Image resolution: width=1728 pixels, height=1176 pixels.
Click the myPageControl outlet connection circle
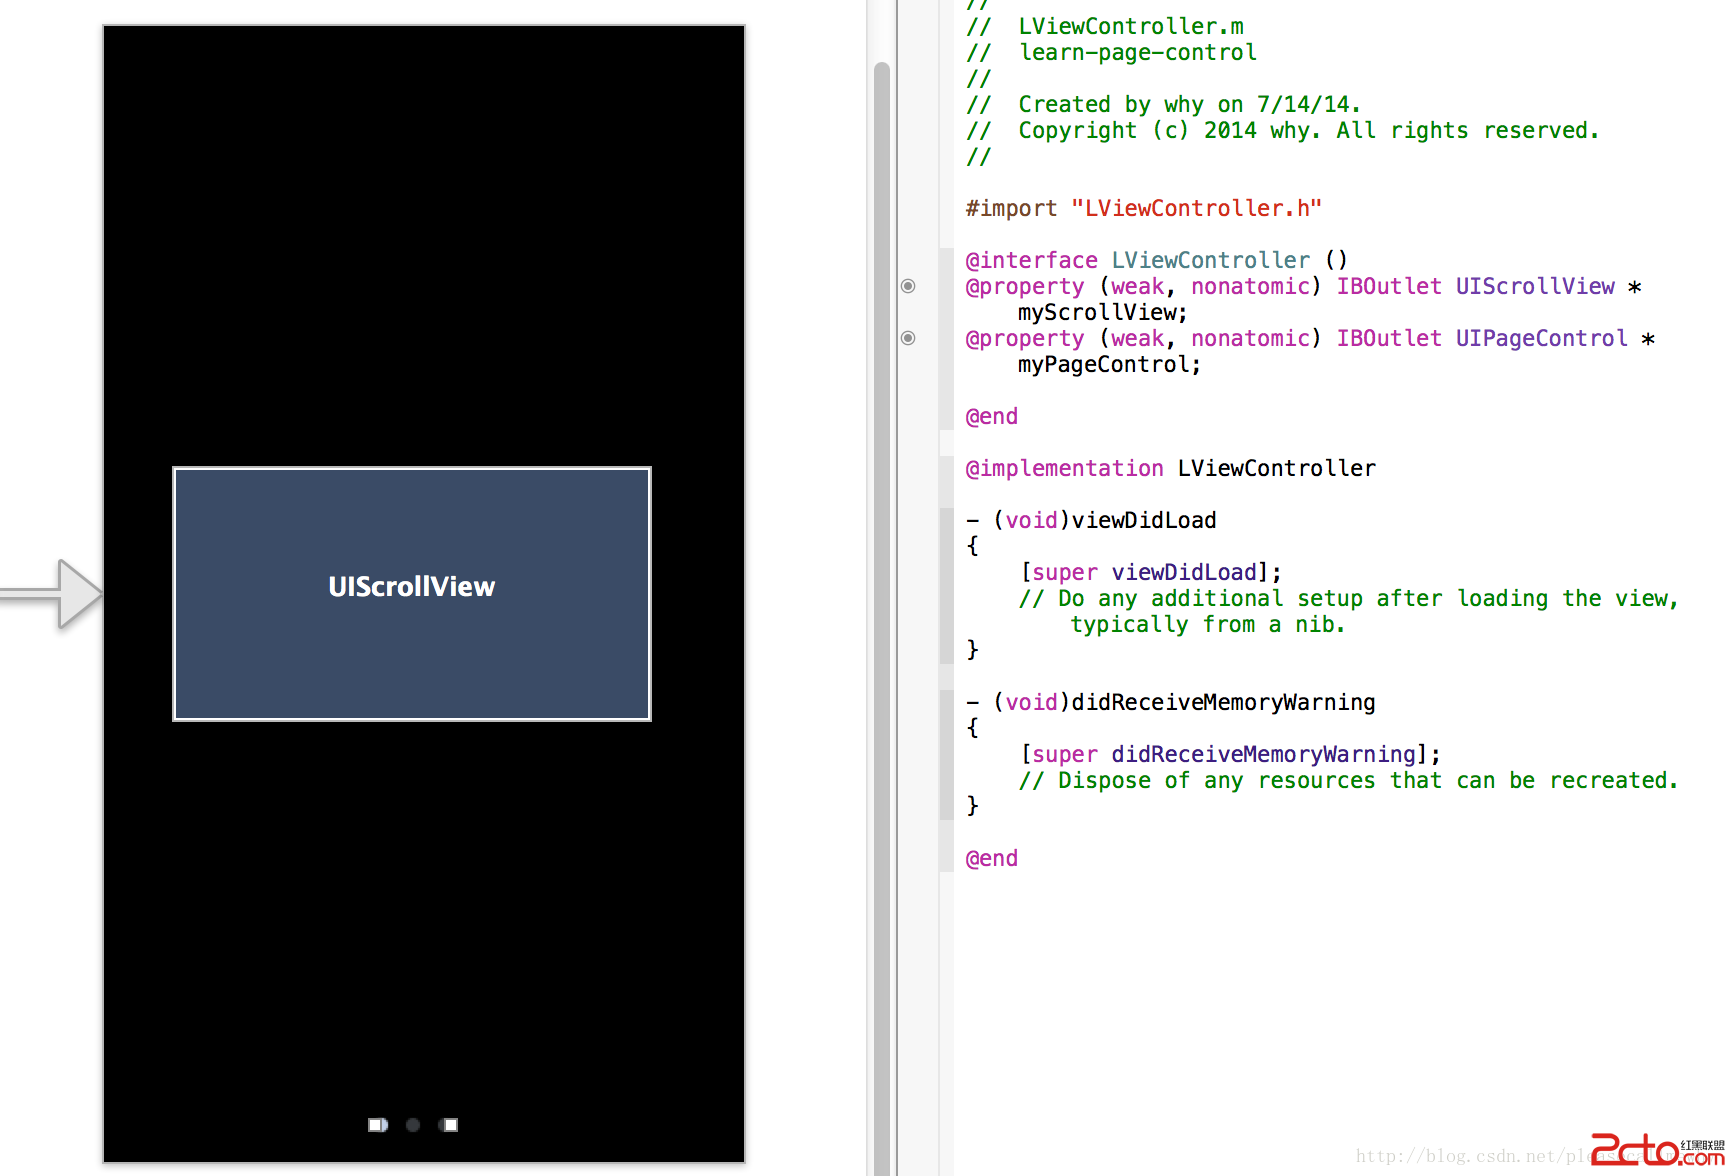(908, 338)
